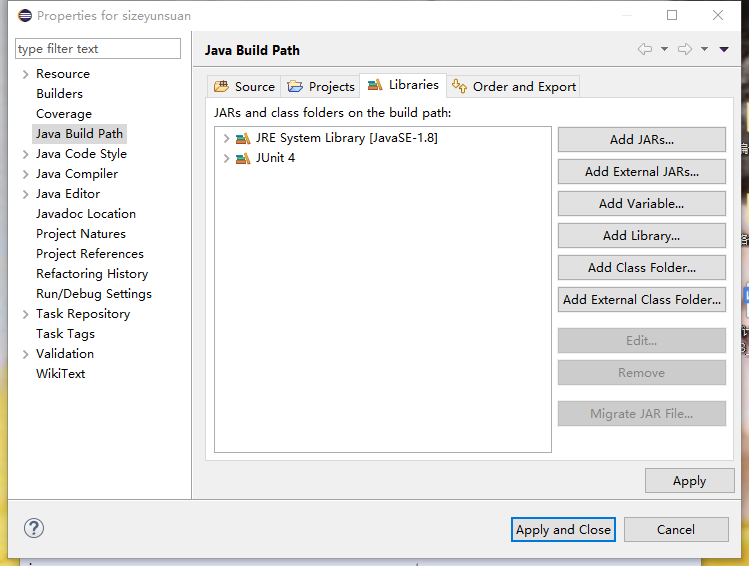Open the view menu triangle dropdown
The image size is (749, 566).
tap(724, 49)
